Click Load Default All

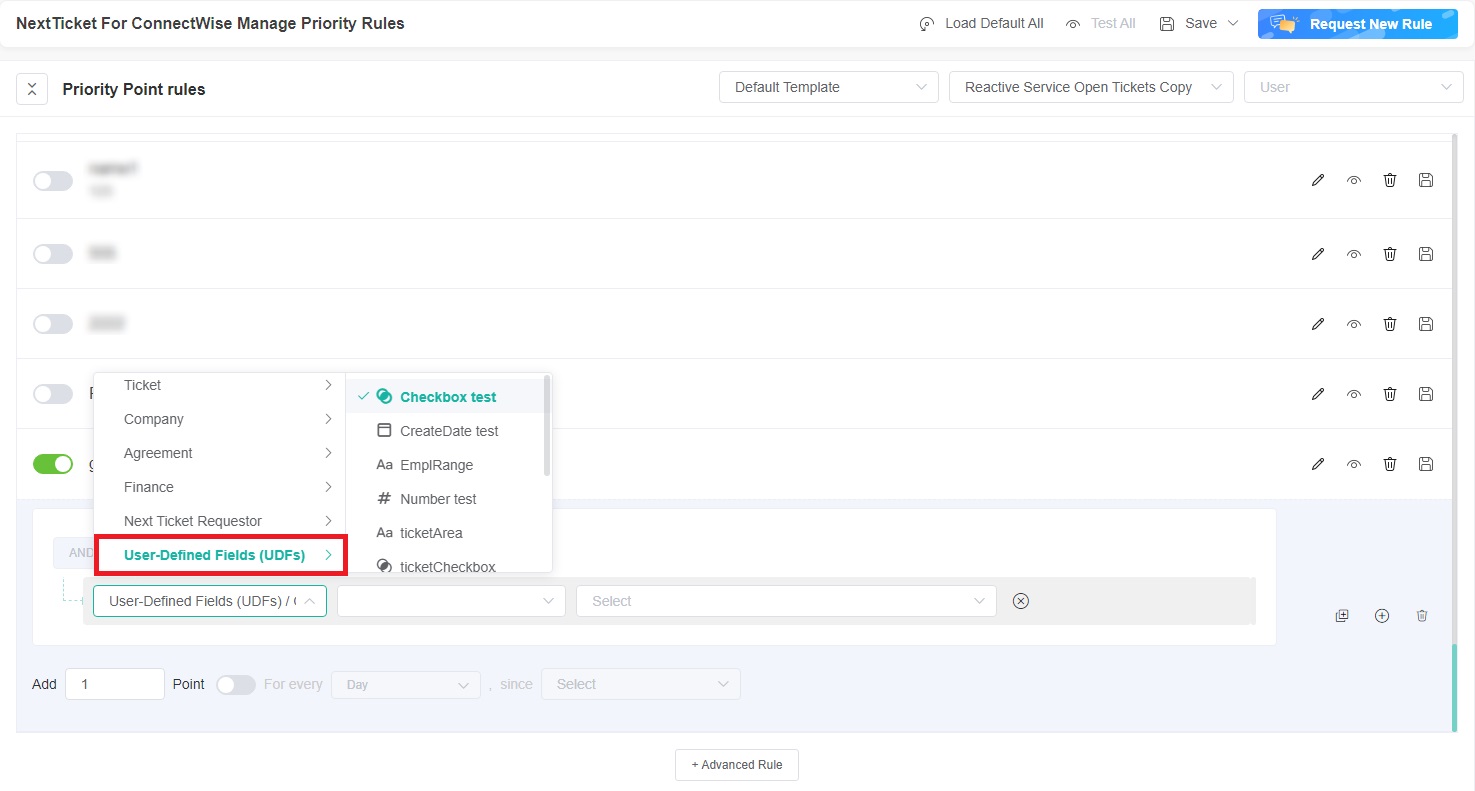tap(981, 23)
